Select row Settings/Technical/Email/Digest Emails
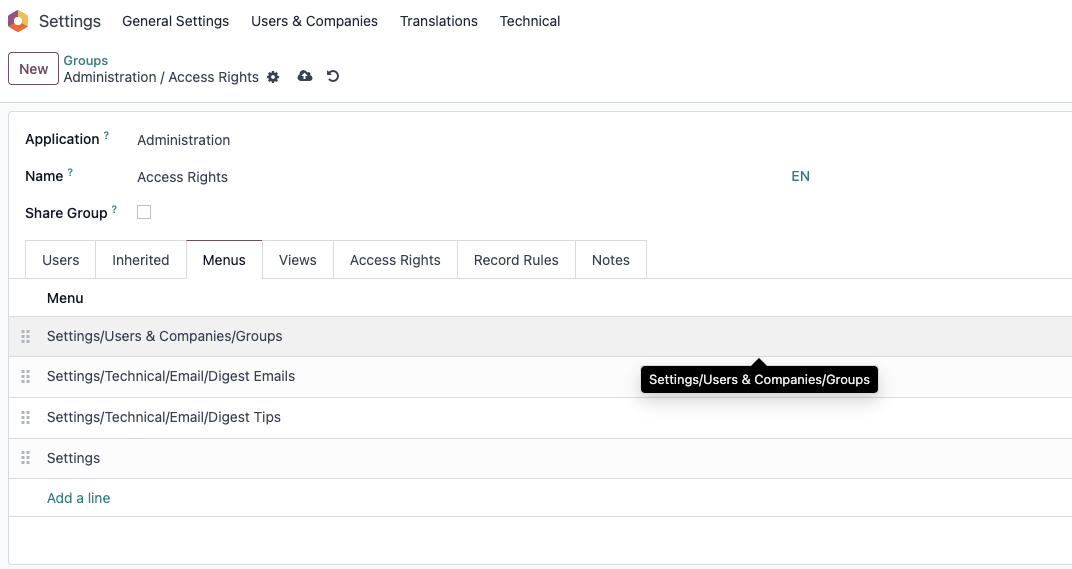This screenshot has height=569, width=1072. tap(540, 377)
